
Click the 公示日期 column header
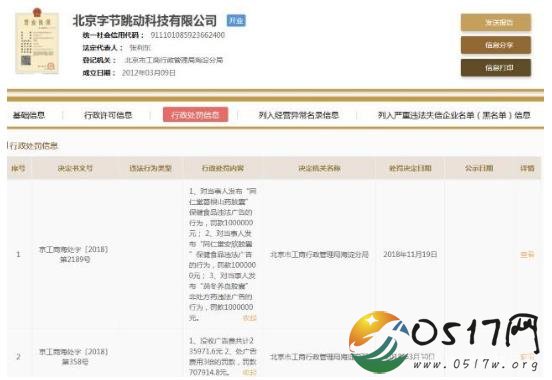click(479, 168)
